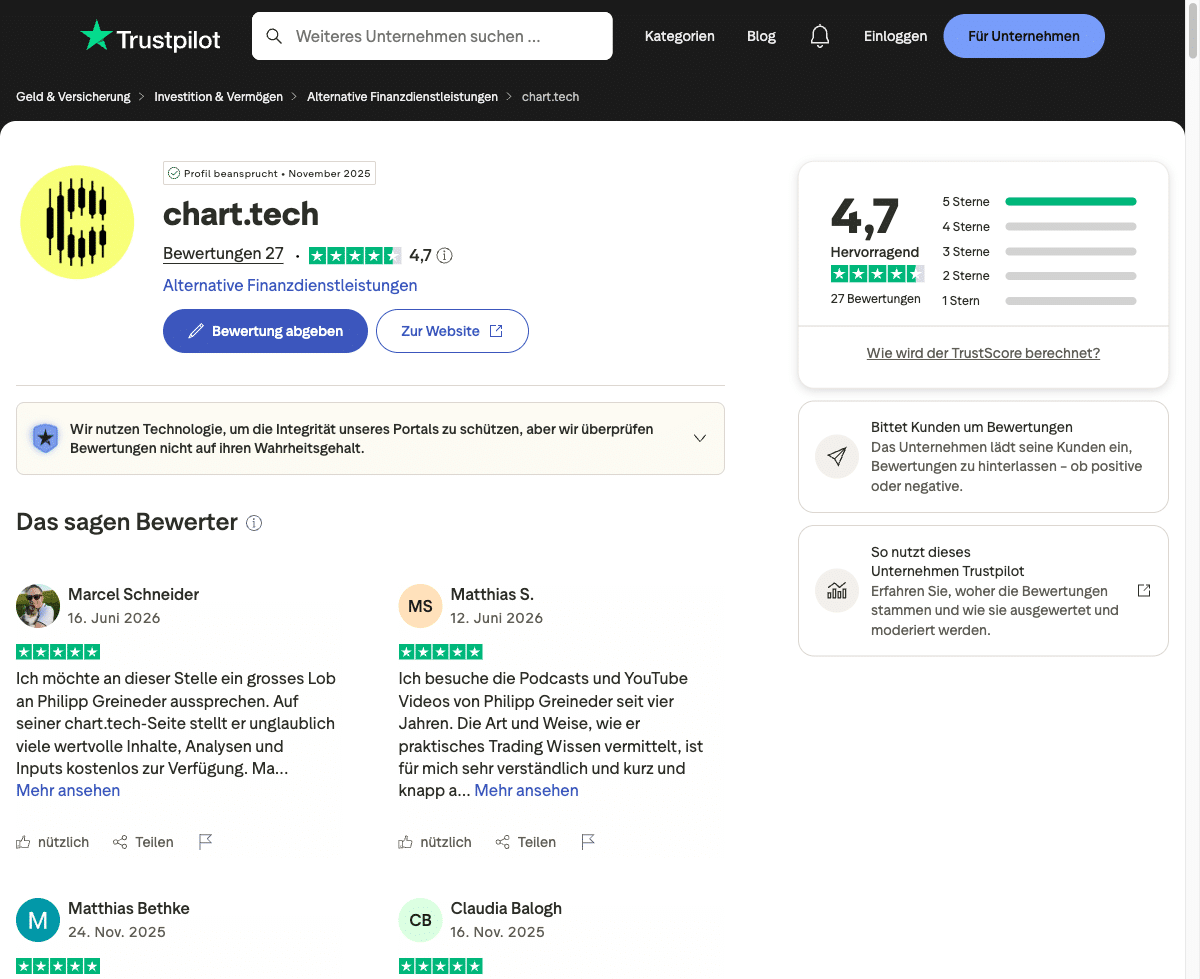The image size is (1200, 979).
Task: Click Geld & Versicherung breadcrumb
Action: pyautogui.click(x=73, y=97)
